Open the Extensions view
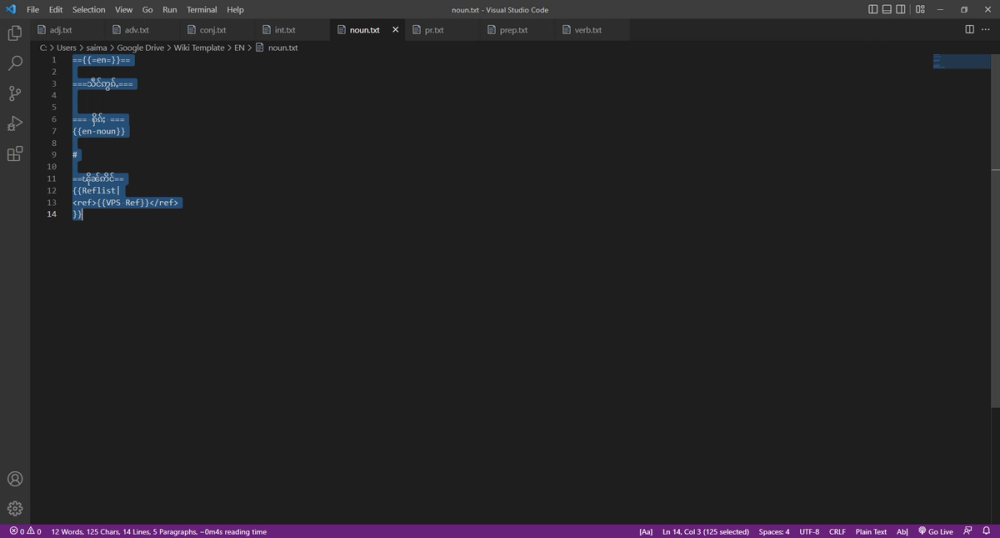The width and height of the screenshot is (1000, 538). tap(15, 154)
